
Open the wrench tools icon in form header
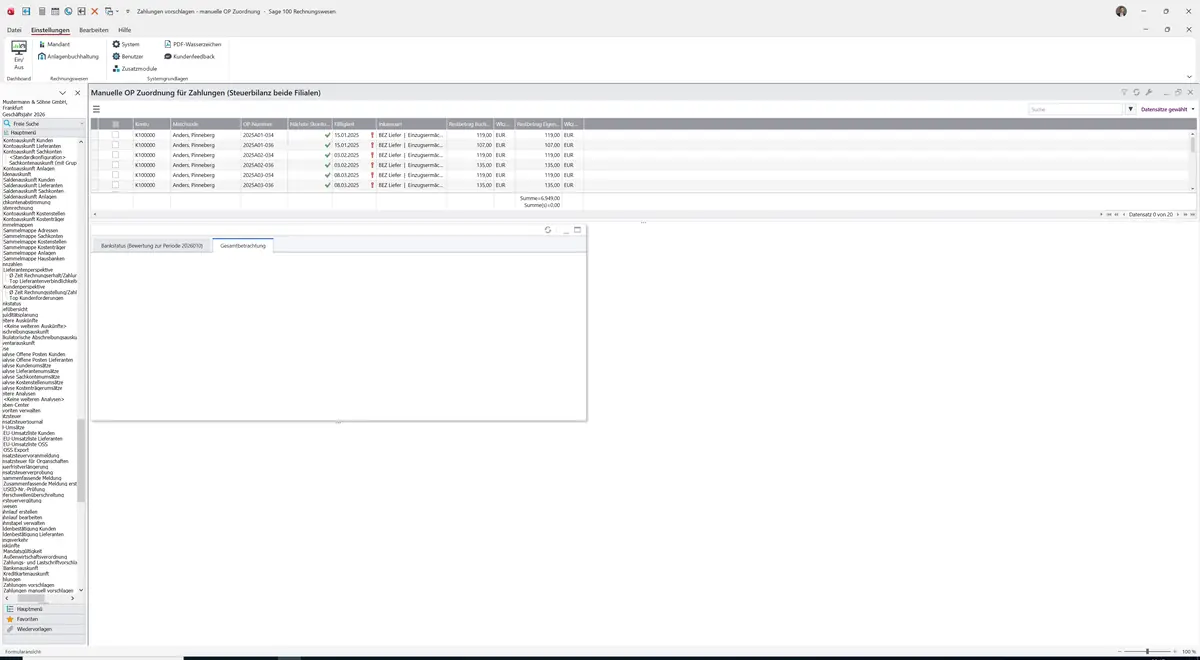click(x=1149, y=92)
